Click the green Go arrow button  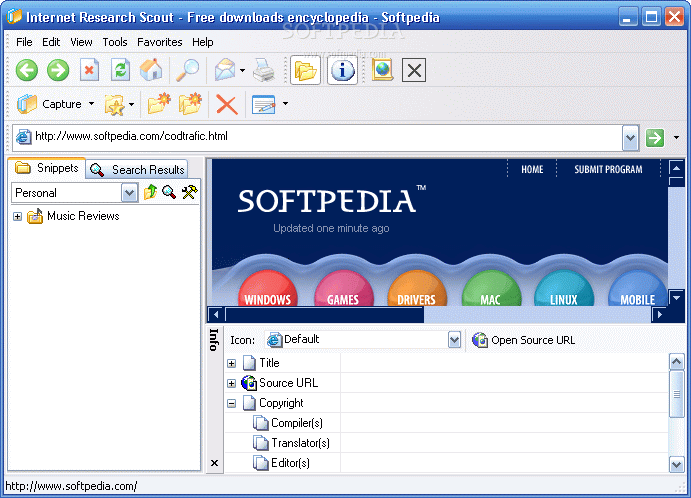[655, 138]
